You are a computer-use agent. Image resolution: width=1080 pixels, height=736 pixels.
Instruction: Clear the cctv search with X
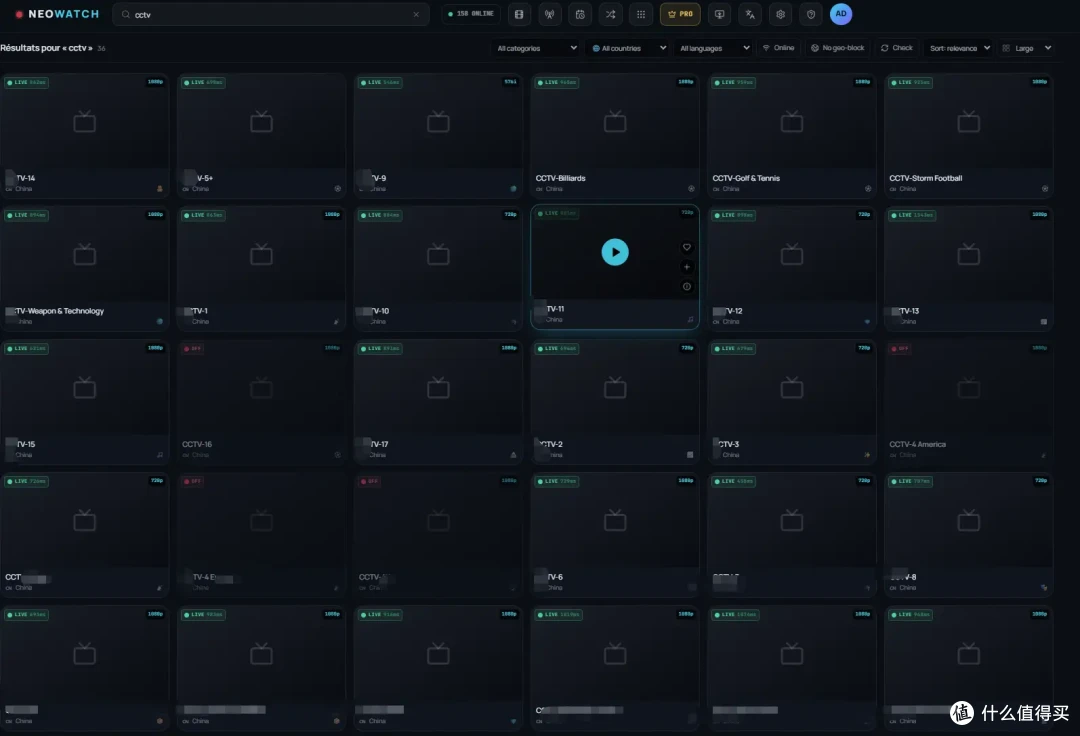tap(416, 14)
